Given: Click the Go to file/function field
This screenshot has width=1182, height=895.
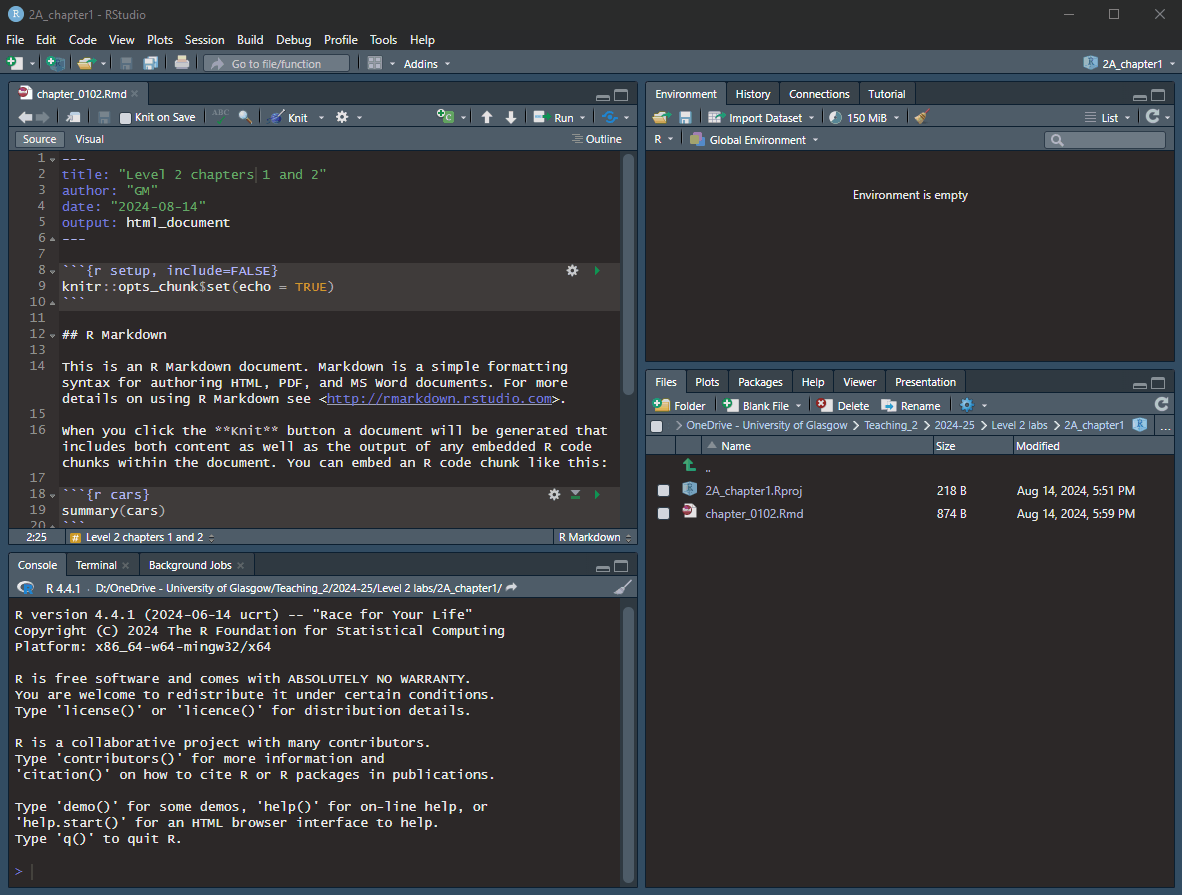Looking at the screenshot, I should 277,64.
